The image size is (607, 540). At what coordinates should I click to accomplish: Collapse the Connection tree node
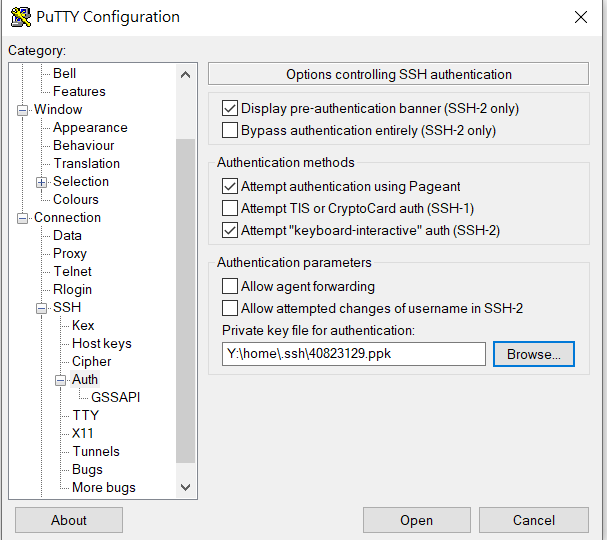tap(23, 218)
